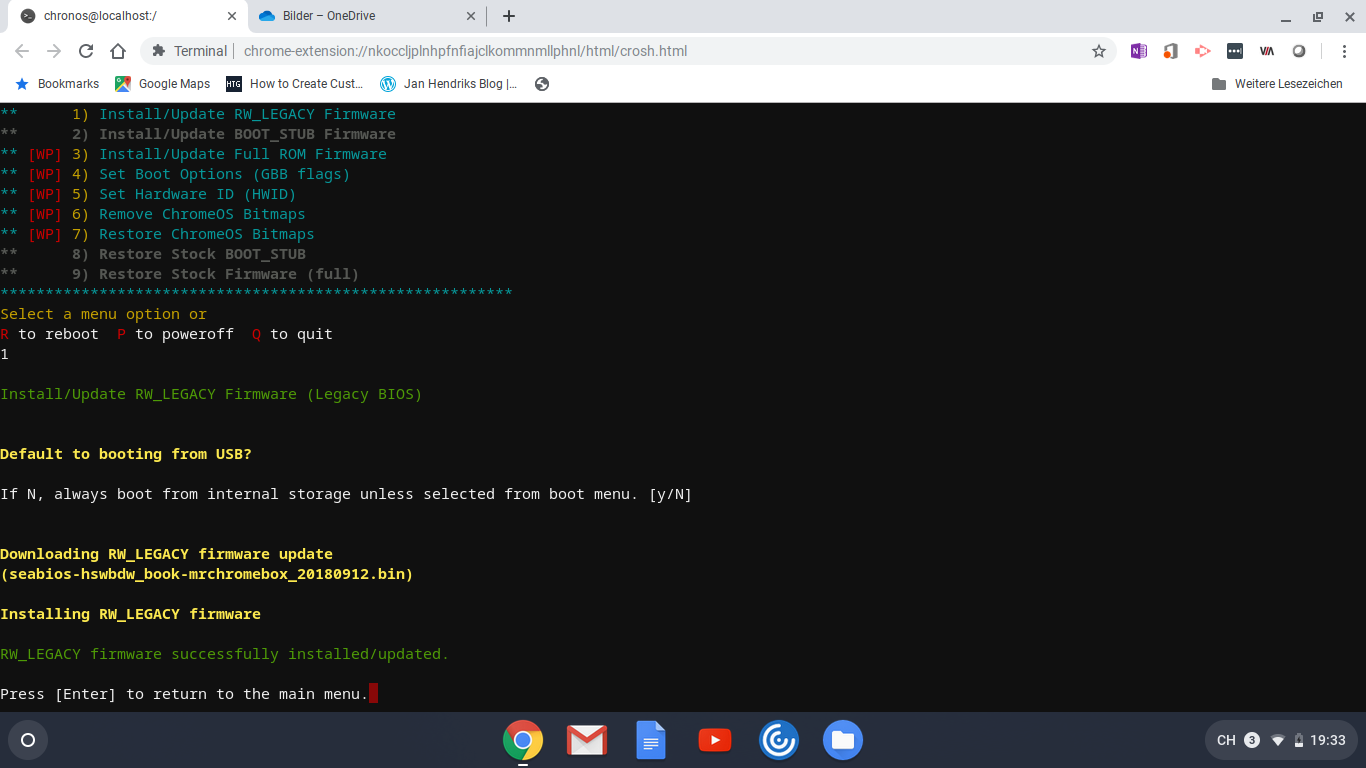Open the Office extension icon

point(1170,50)
